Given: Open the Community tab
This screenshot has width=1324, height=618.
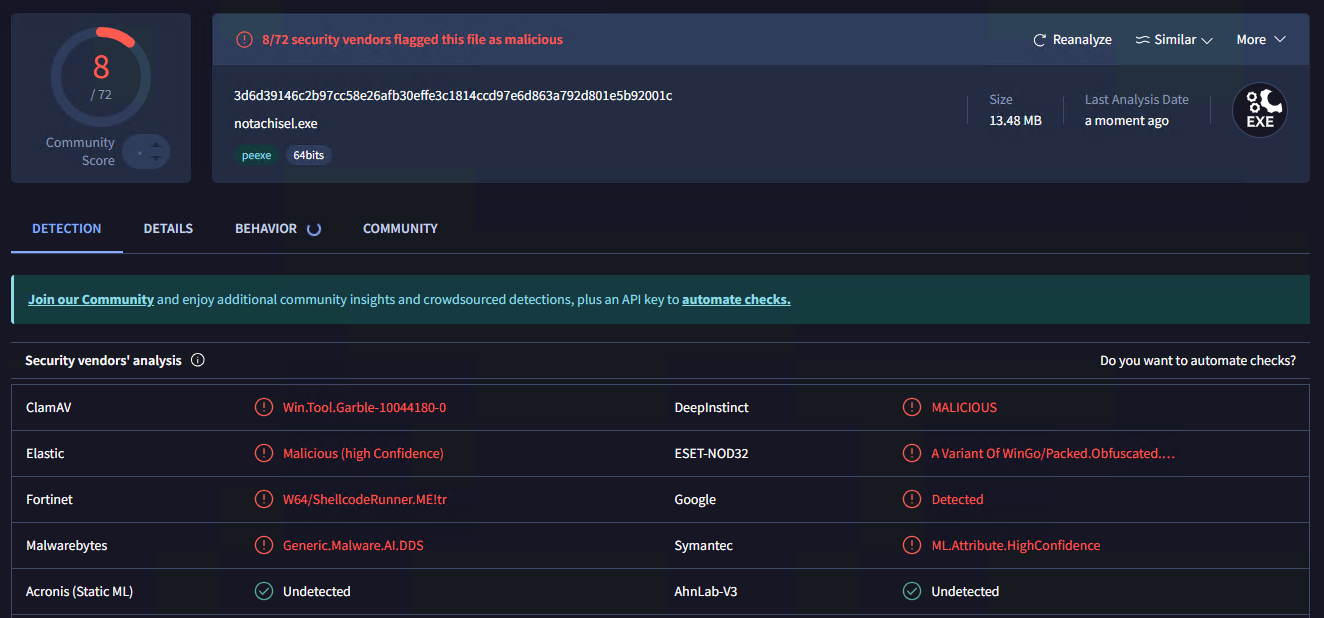Looking at the screenshot, I should (x=400, y=229).
